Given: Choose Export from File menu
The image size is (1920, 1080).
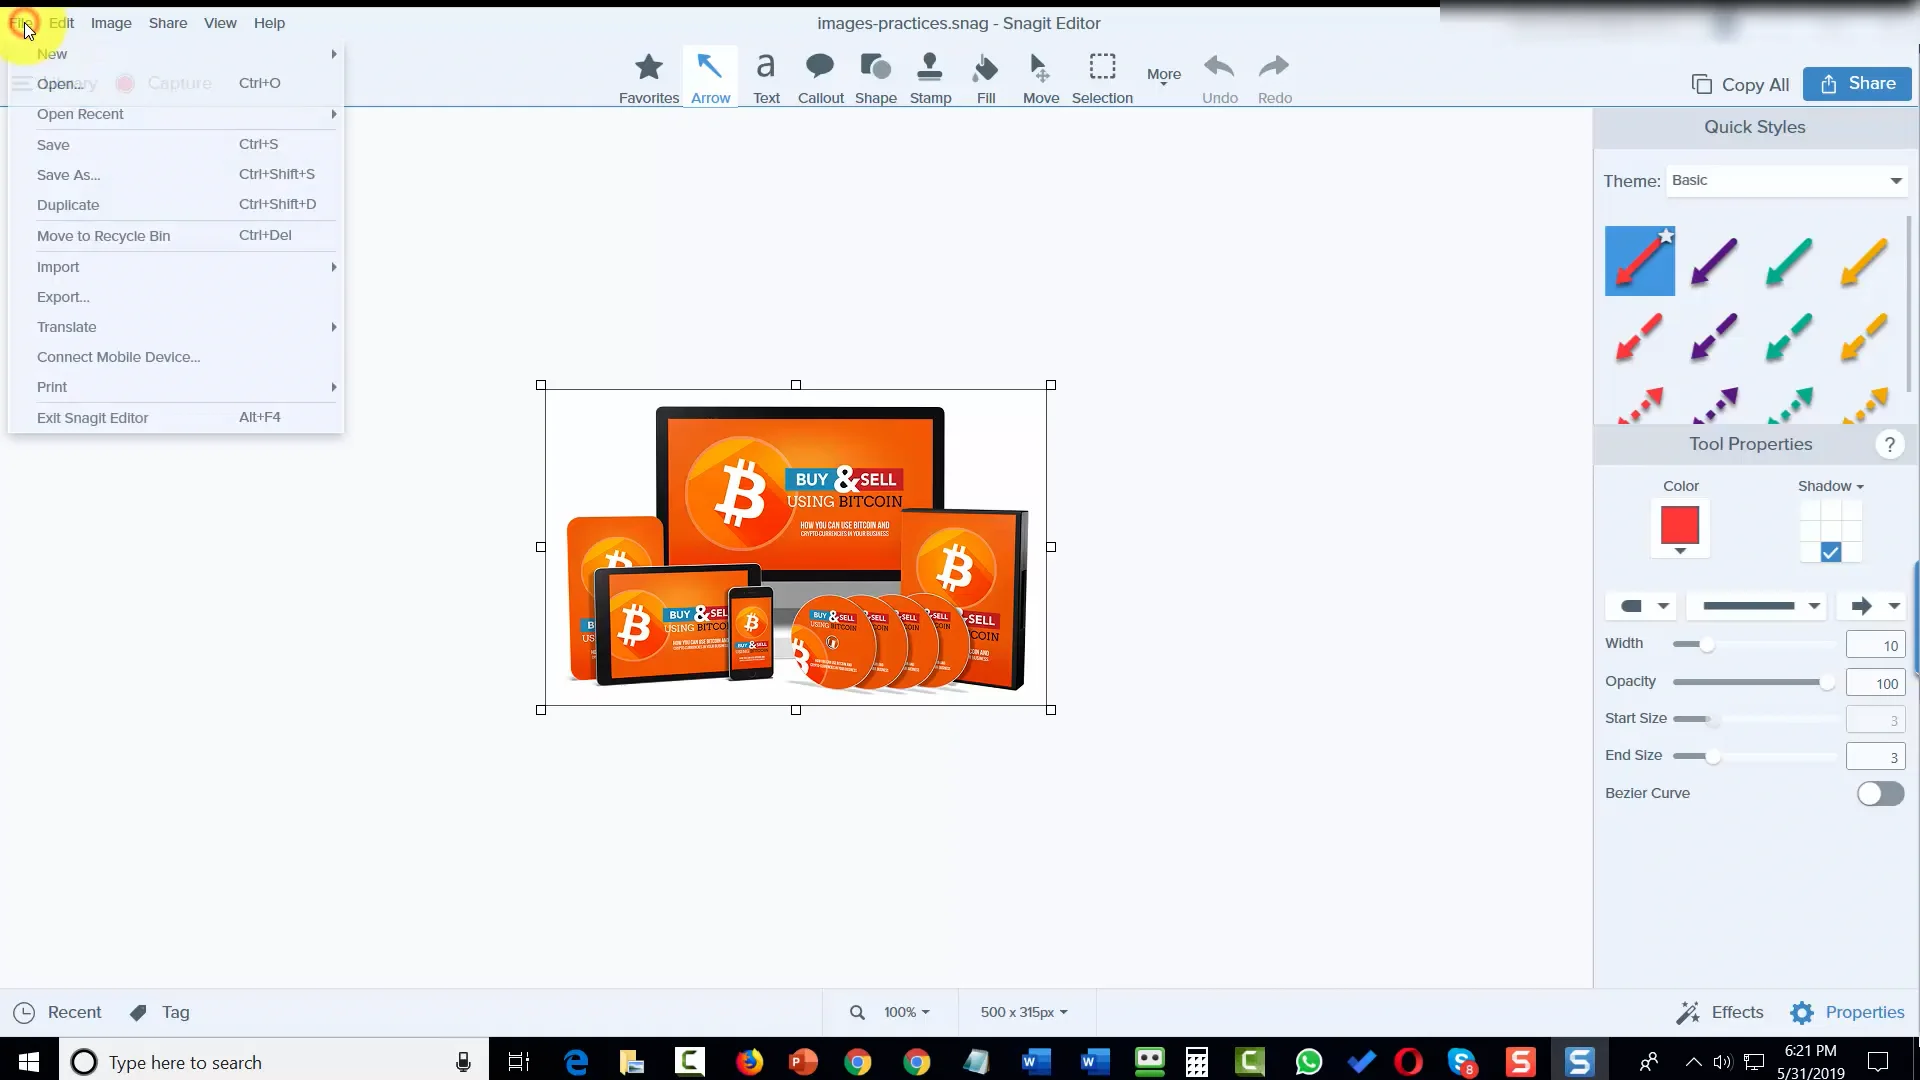Looking at the screenshot, I should [176, 297].
